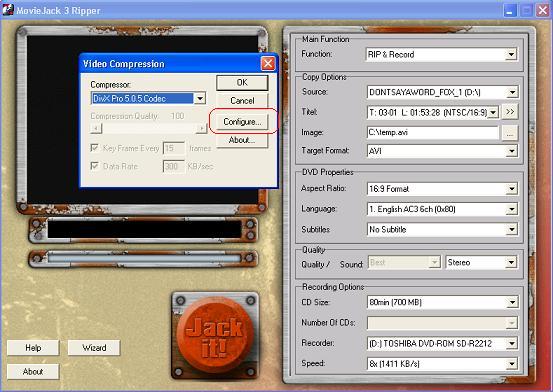Expand the Compressor dropdown list
Image resolution: width=553 pixels, height=392 pixels.
click(x=200, y=98)
